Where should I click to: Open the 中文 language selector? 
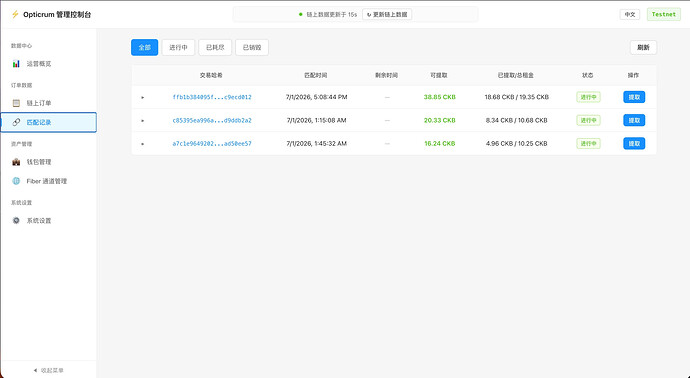click(x=630, y=15)
